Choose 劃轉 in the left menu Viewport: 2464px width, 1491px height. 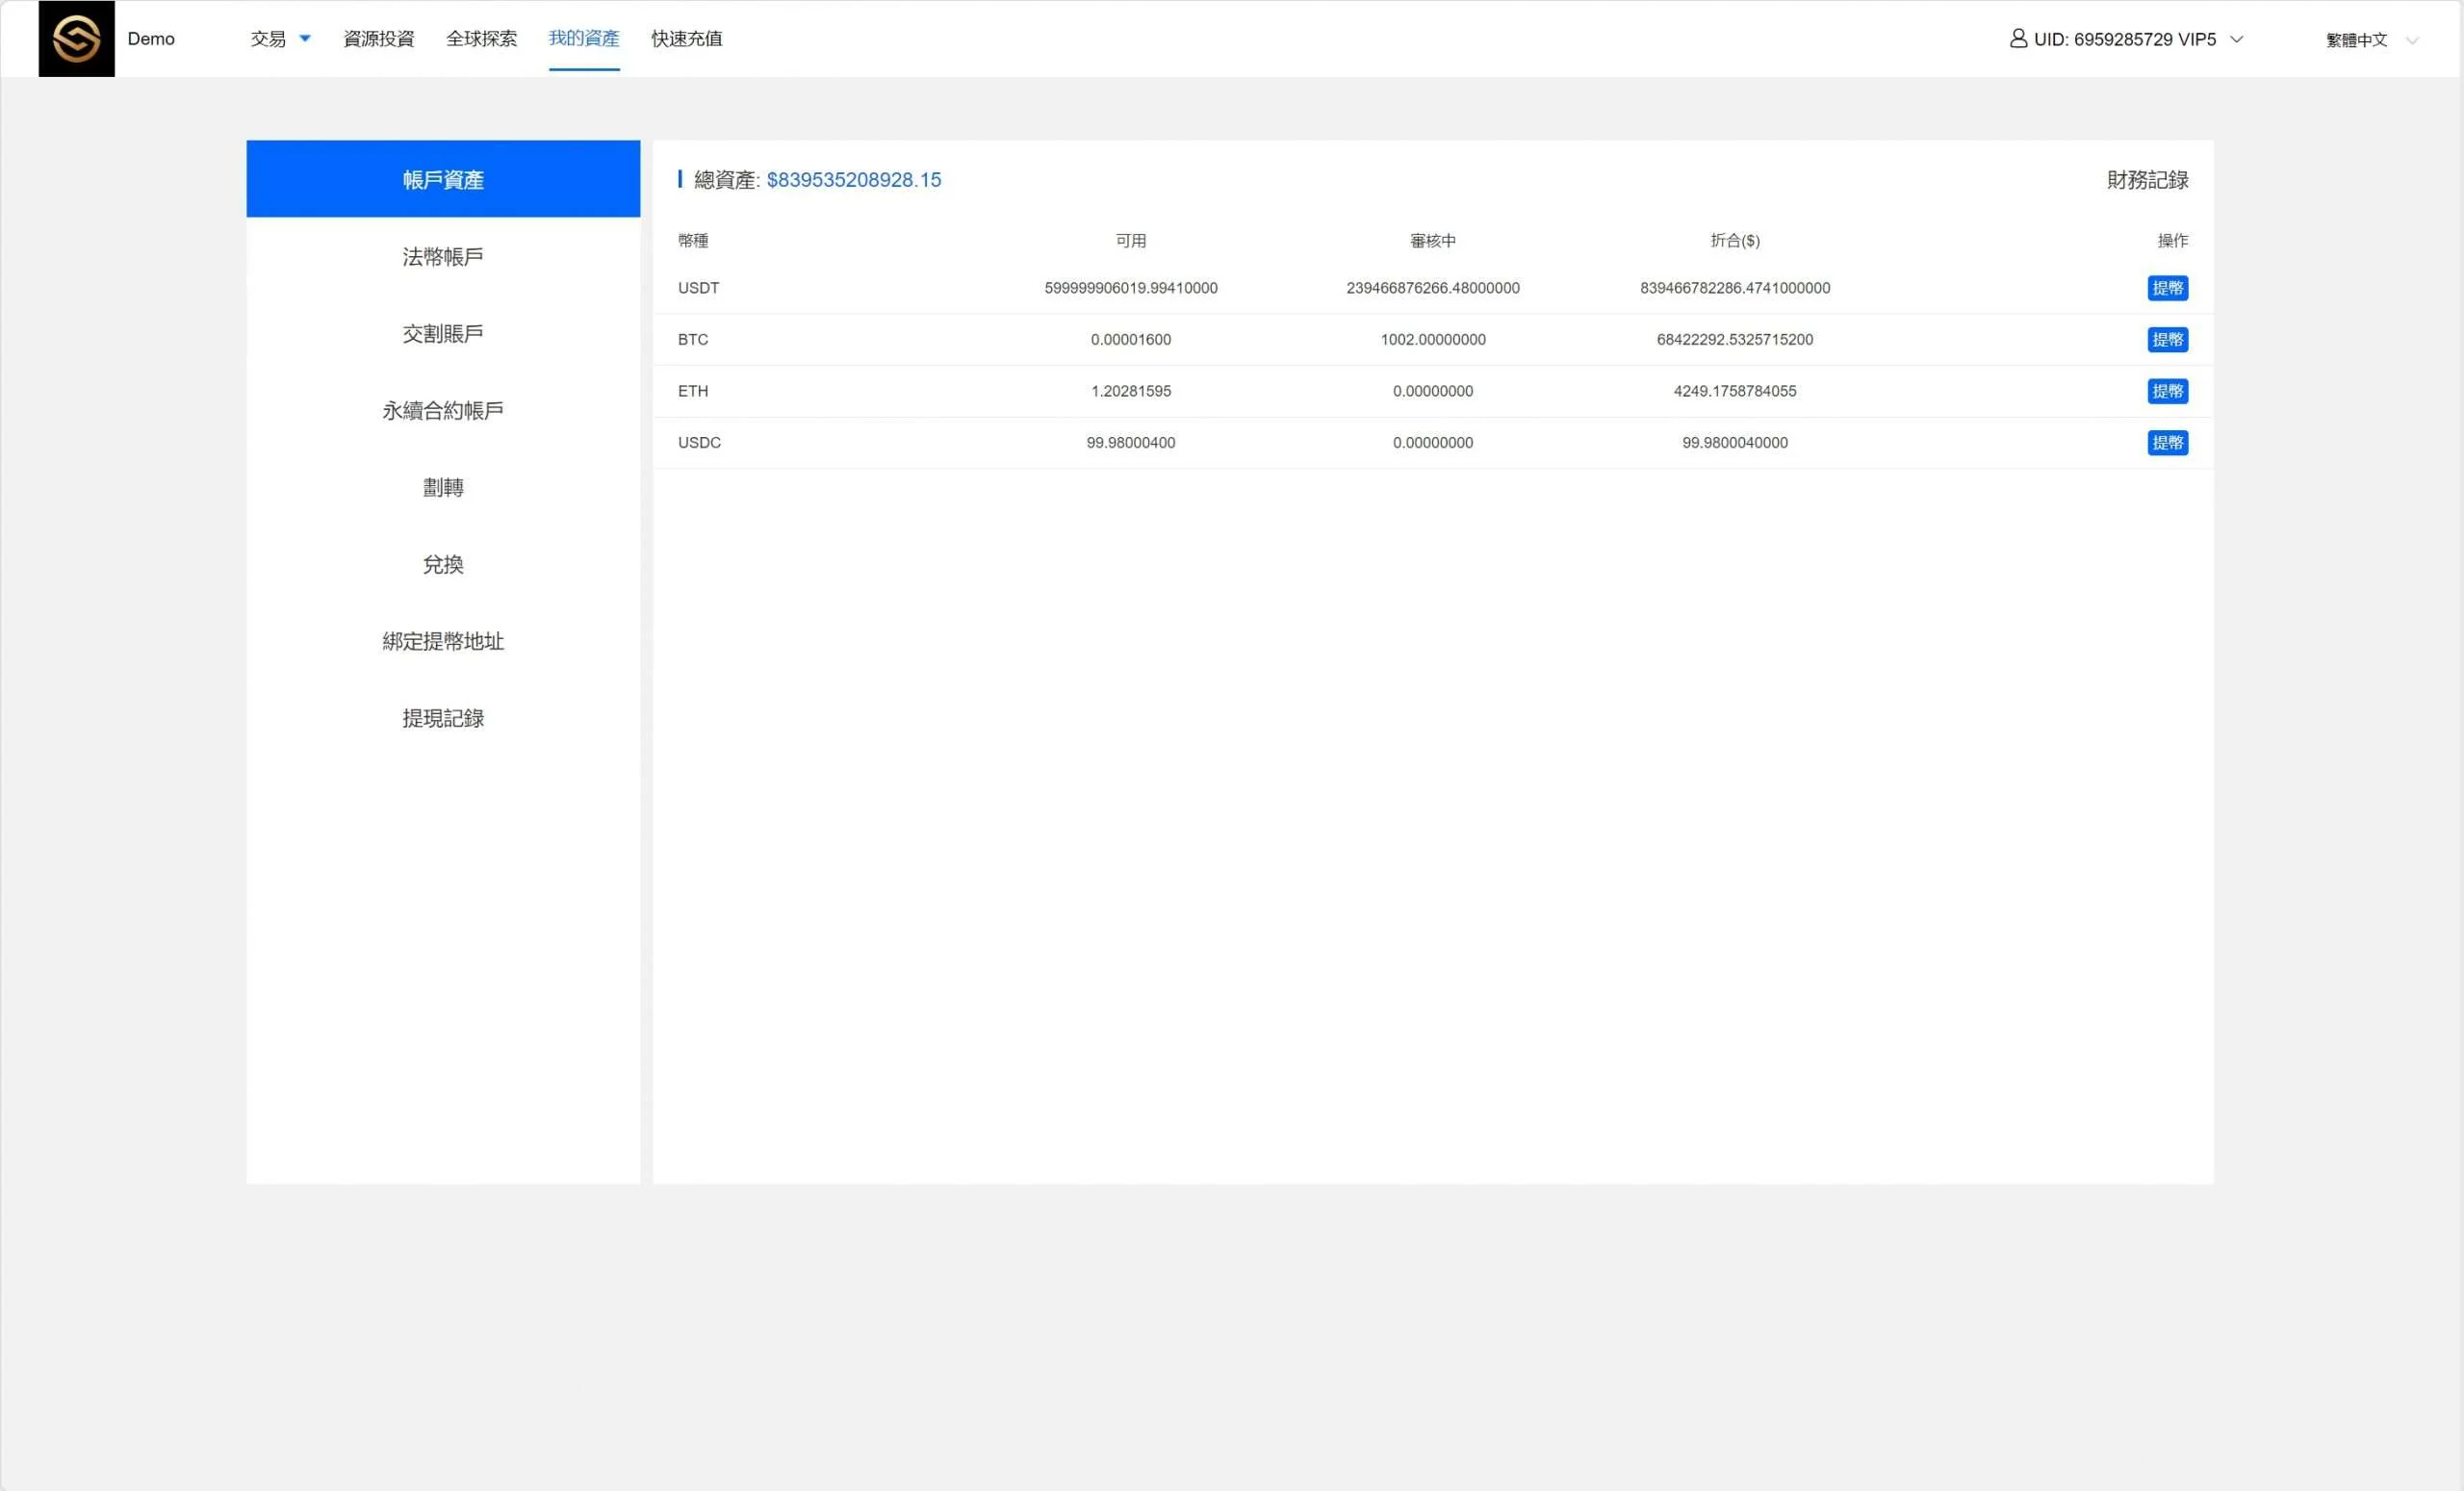tap(443, 488)
